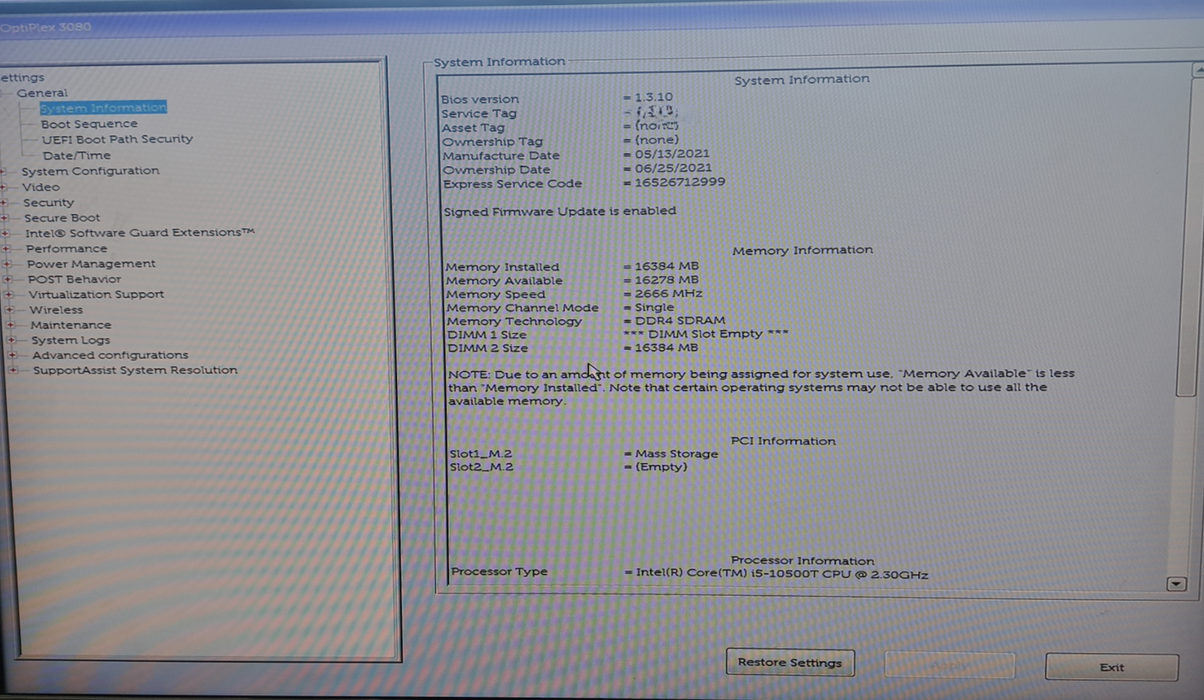
Task: Click the Ownership Date value 06/25/2021
Action: click(674, 169)
